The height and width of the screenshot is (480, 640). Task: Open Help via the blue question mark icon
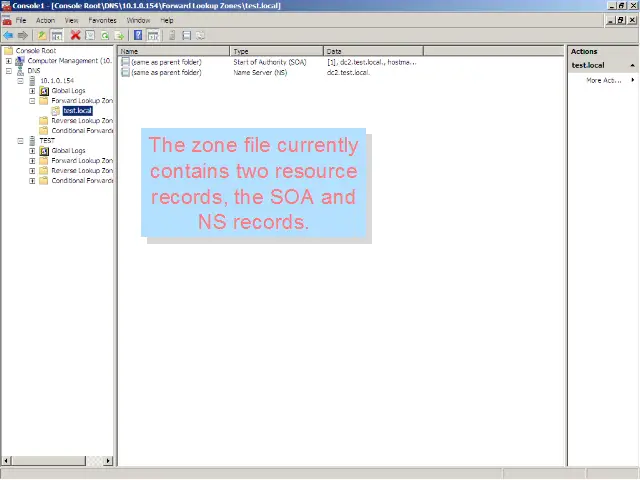coord(138,35)
